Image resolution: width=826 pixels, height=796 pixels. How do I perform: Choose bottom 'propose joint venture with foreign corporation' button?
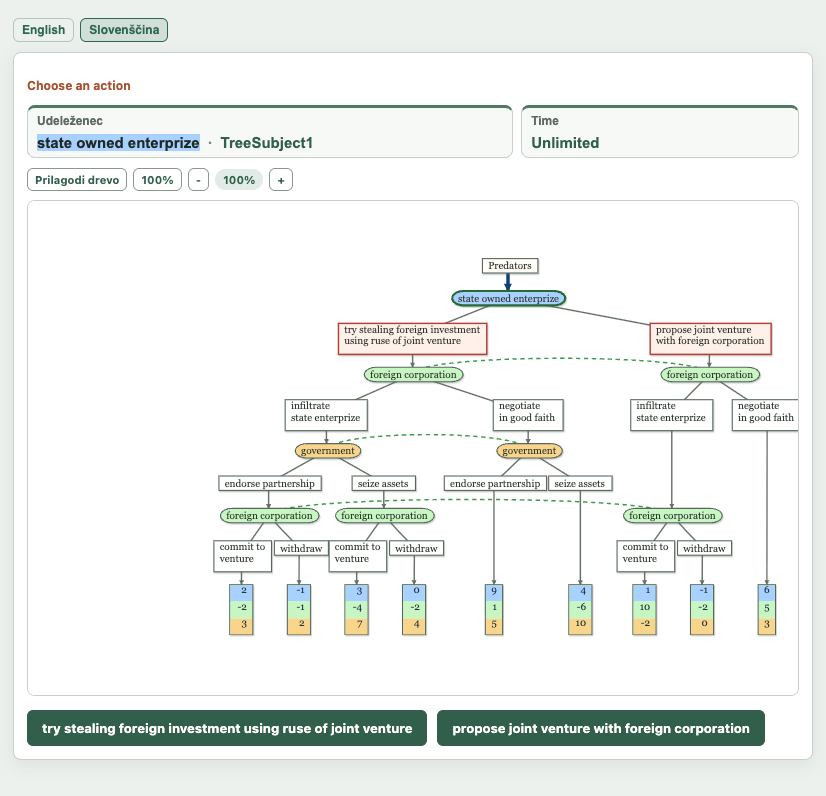601,728
